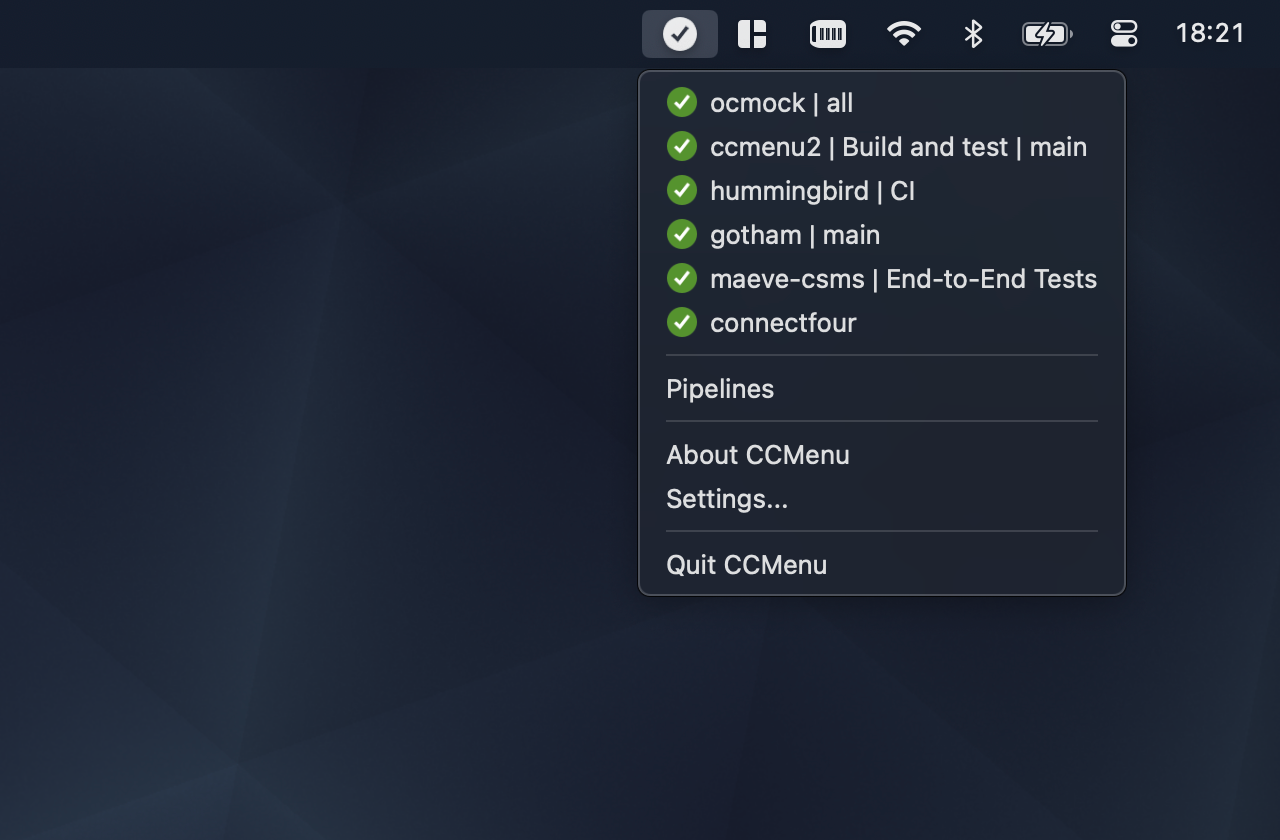Quit the CCMenu application

tap(746, 564)
